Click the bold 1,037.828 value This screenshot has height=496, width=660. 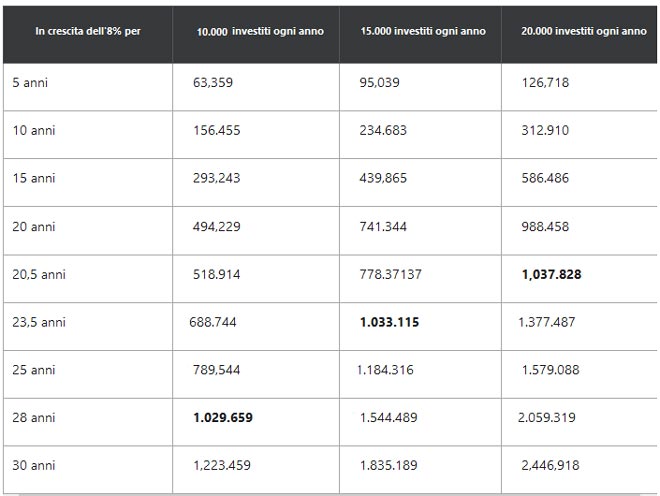pyautogui.click(x=551, y=274)
